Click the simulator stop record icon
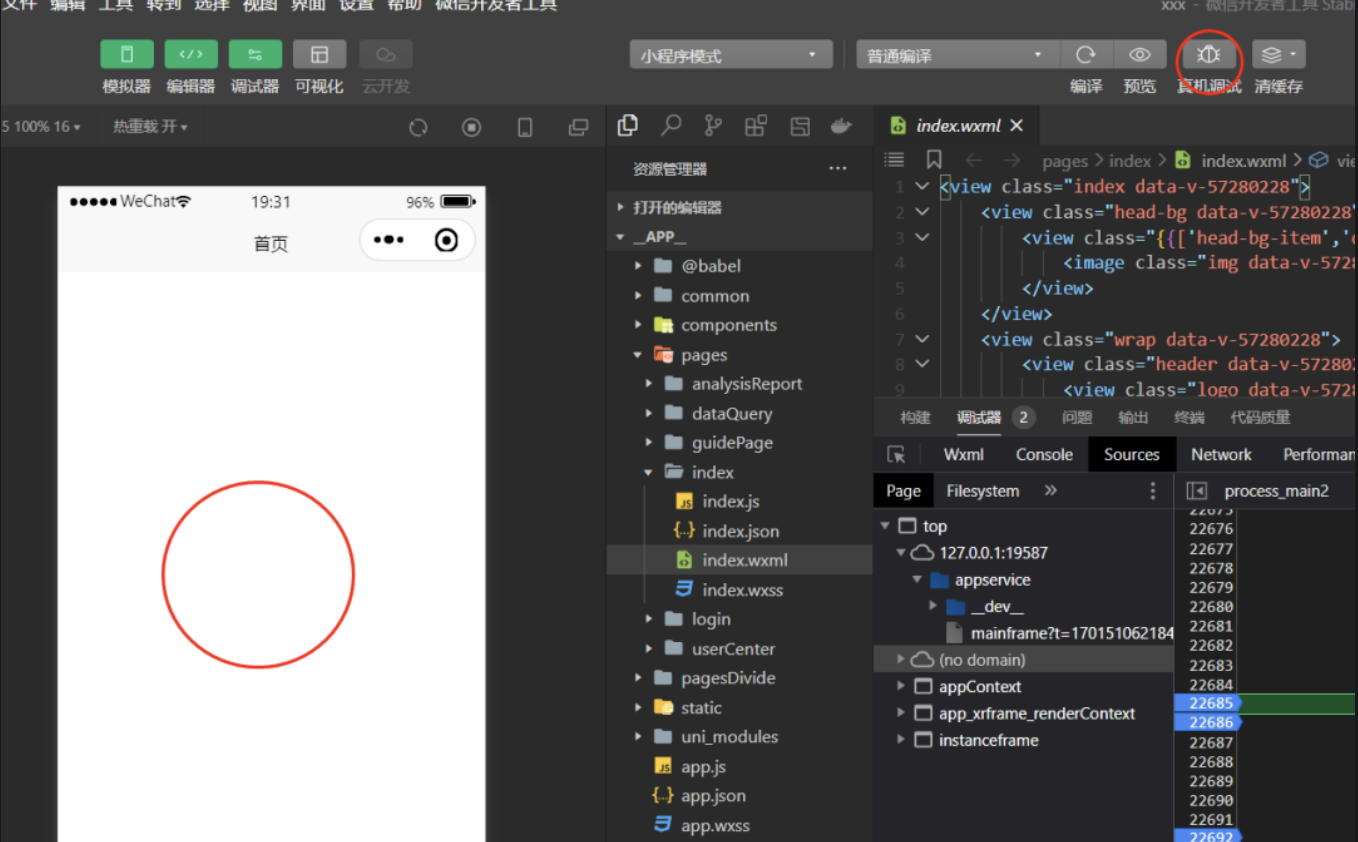This screenshot has width=1358, height=842. coord(471,127)
